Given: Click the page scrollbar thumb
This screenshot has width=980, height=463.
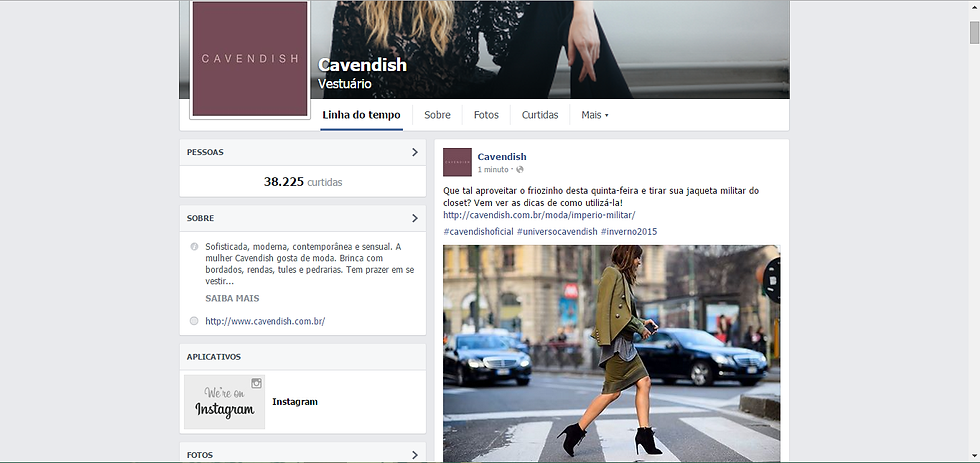Looking at the screenshot, I should click(x=974, y=31).
